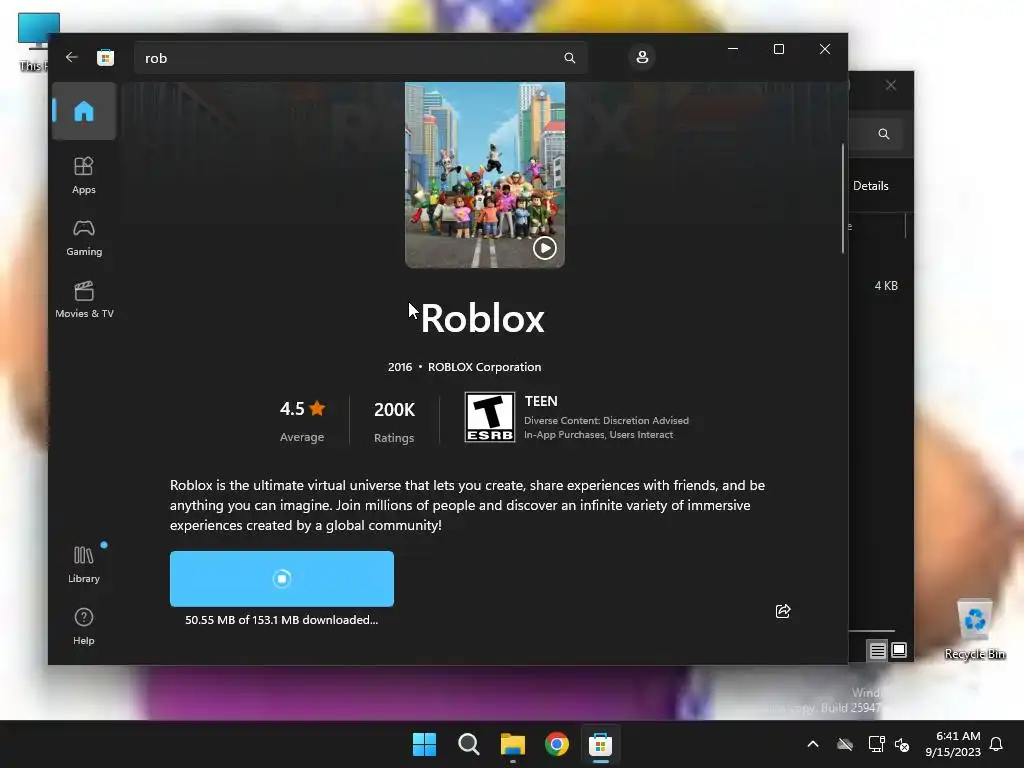Click the search magnifier in Store search box
1024x768 pixels.
click(x=569, y=58)
